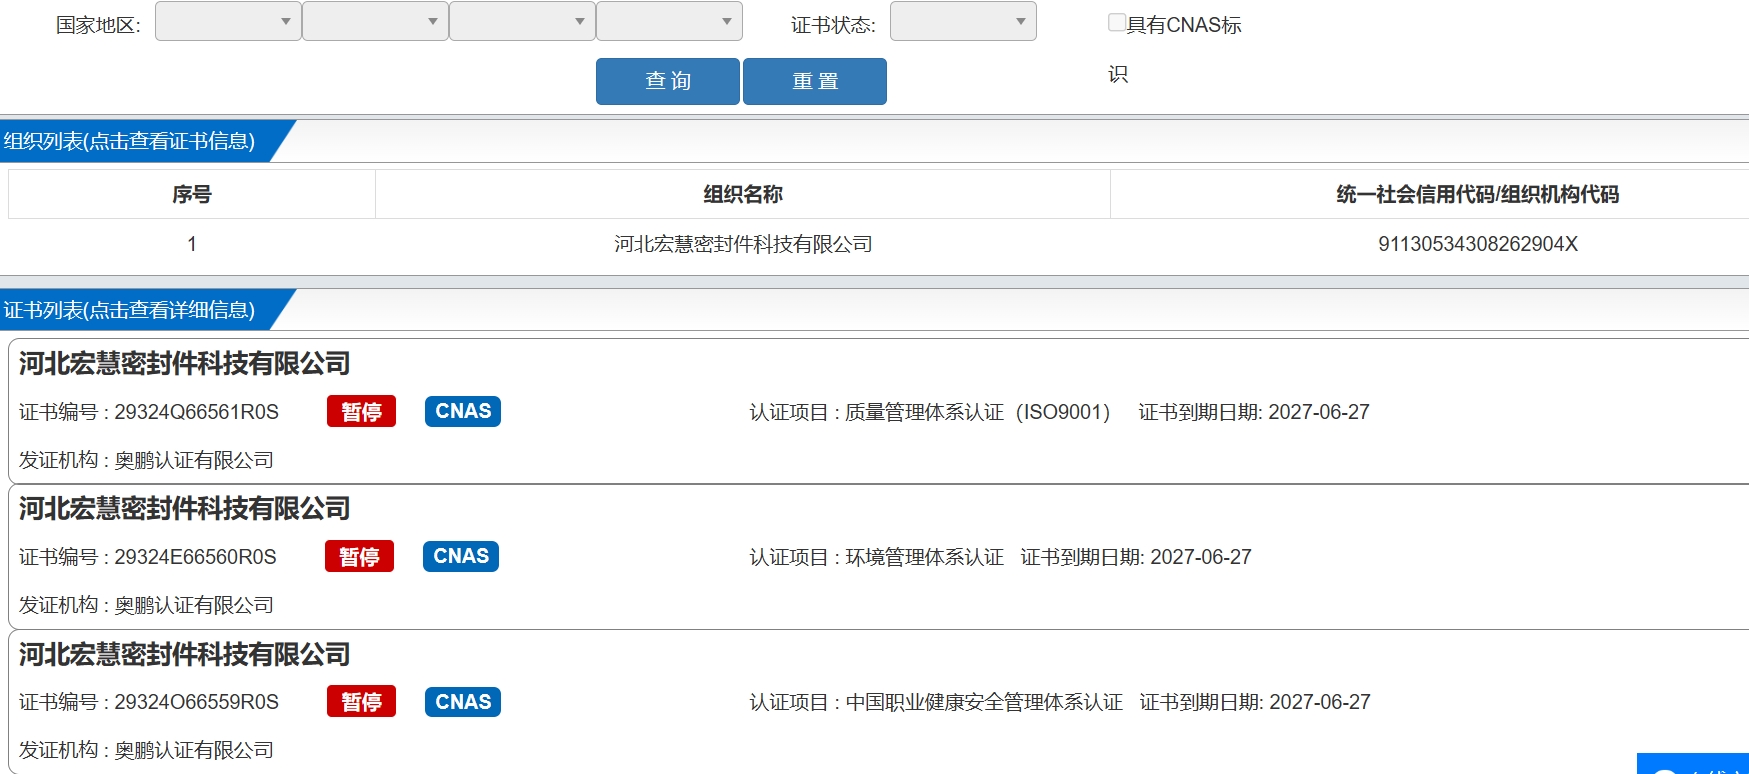This screenshot has height=774, width=1749.
Task: Click 暂停 badge for certificate 29324O66559R0S
Action: click(361, 702)
